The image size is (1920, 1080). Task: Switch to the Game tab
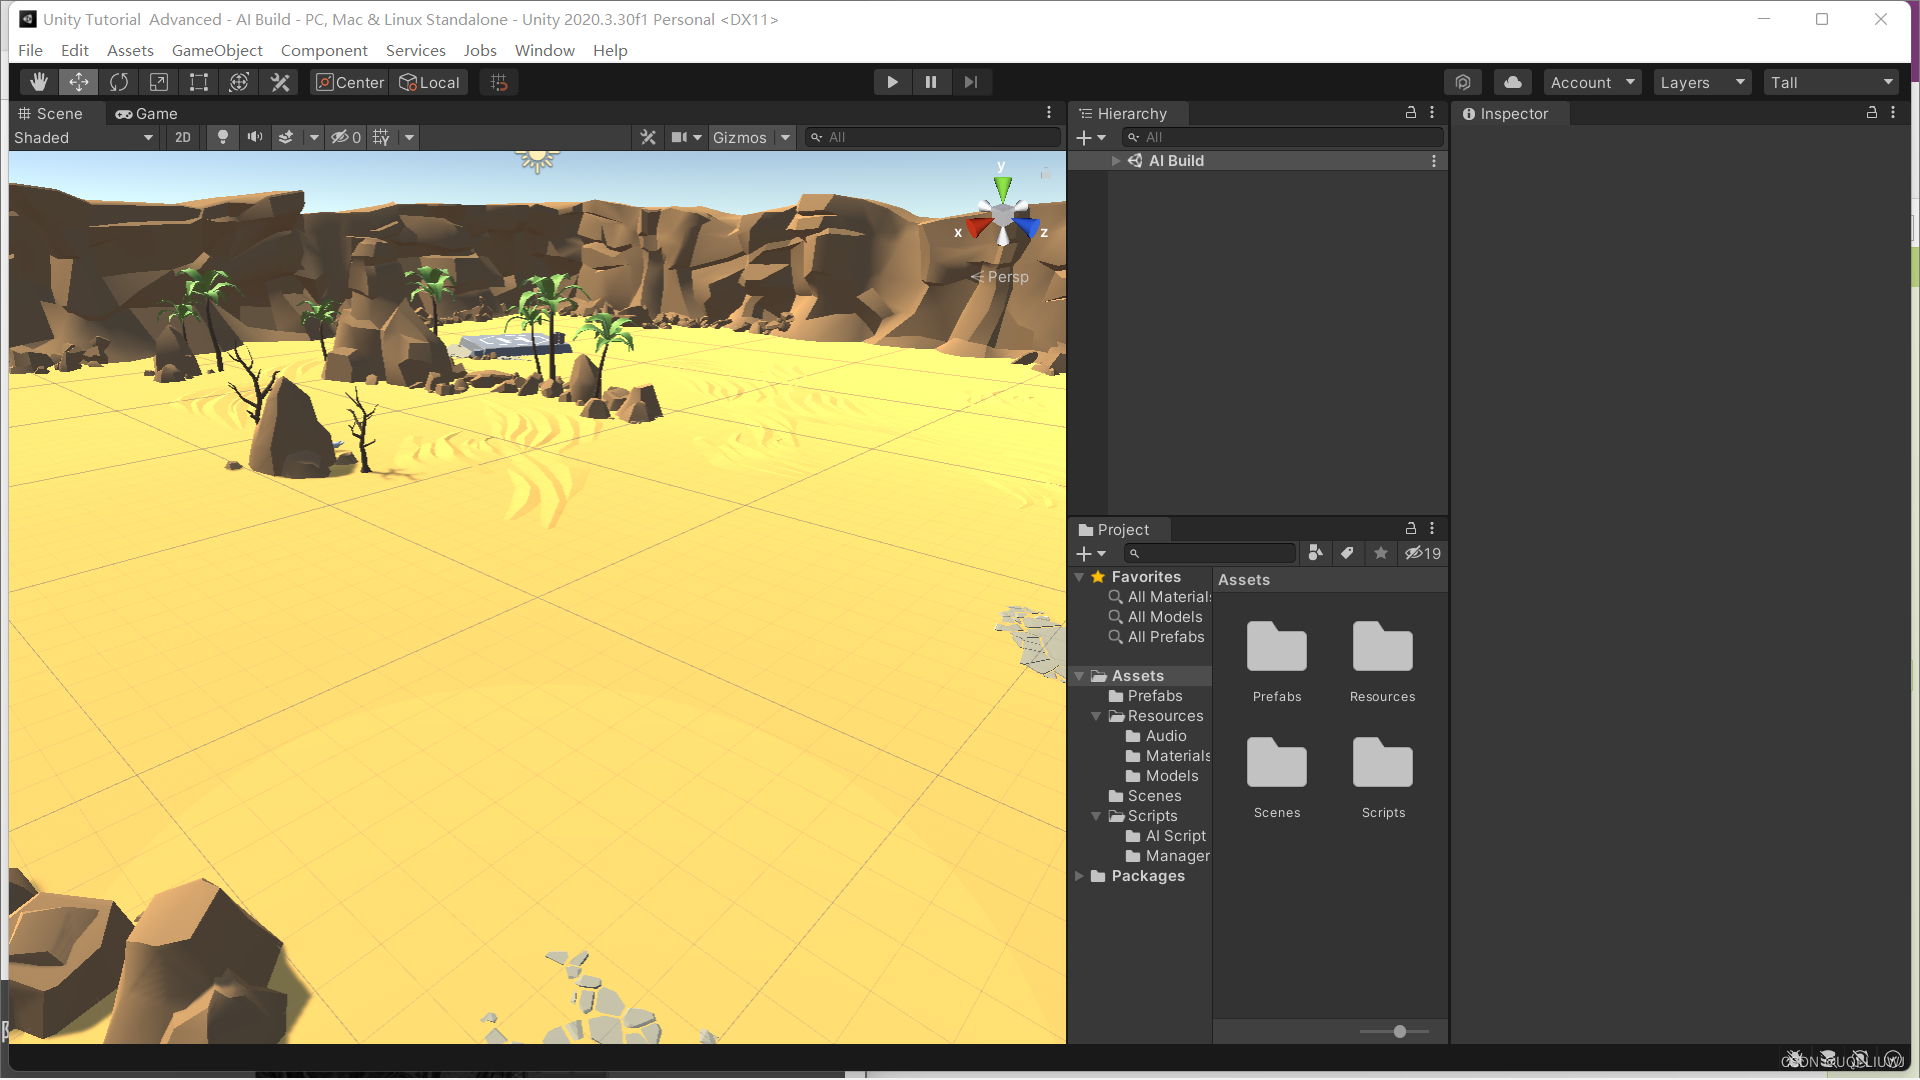[x=146, y=113]
